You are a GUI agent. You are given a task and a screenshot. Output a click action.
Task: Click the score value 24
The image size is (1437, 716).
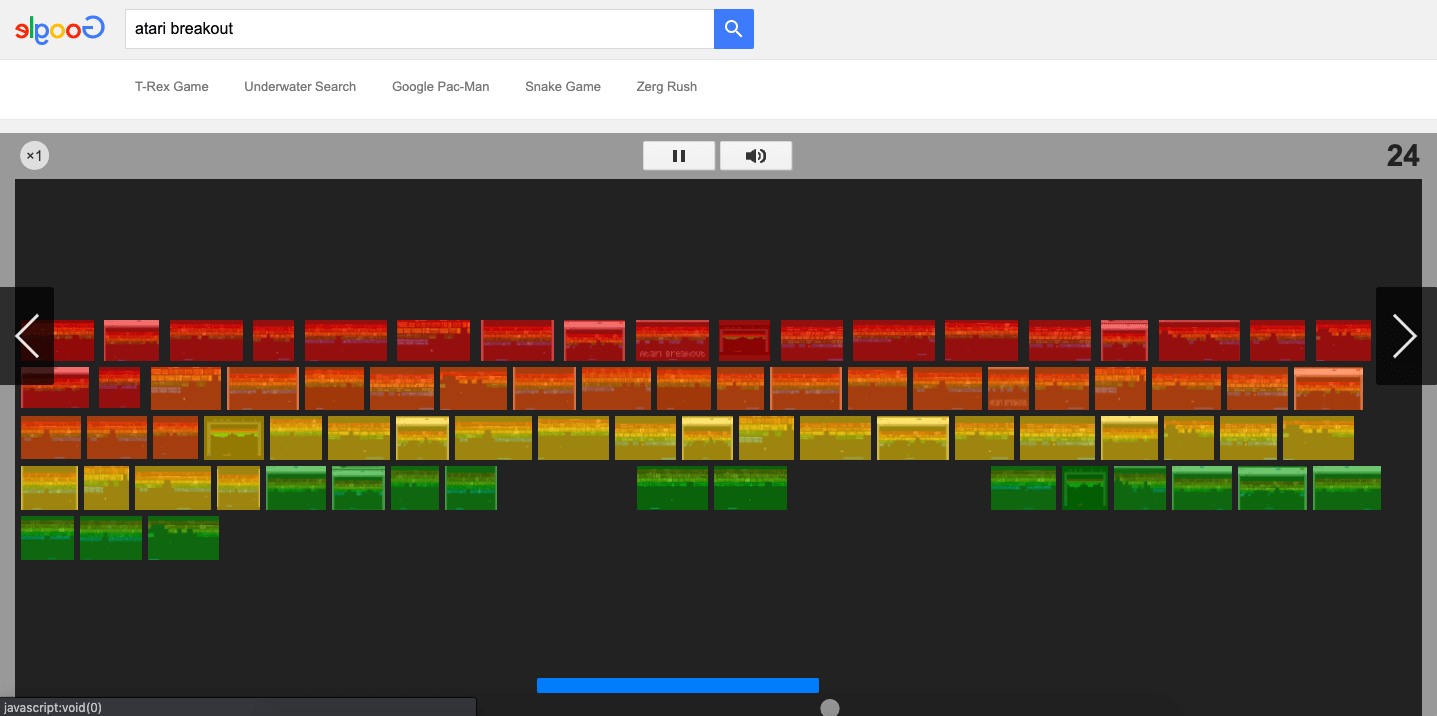pos(1403,156)
